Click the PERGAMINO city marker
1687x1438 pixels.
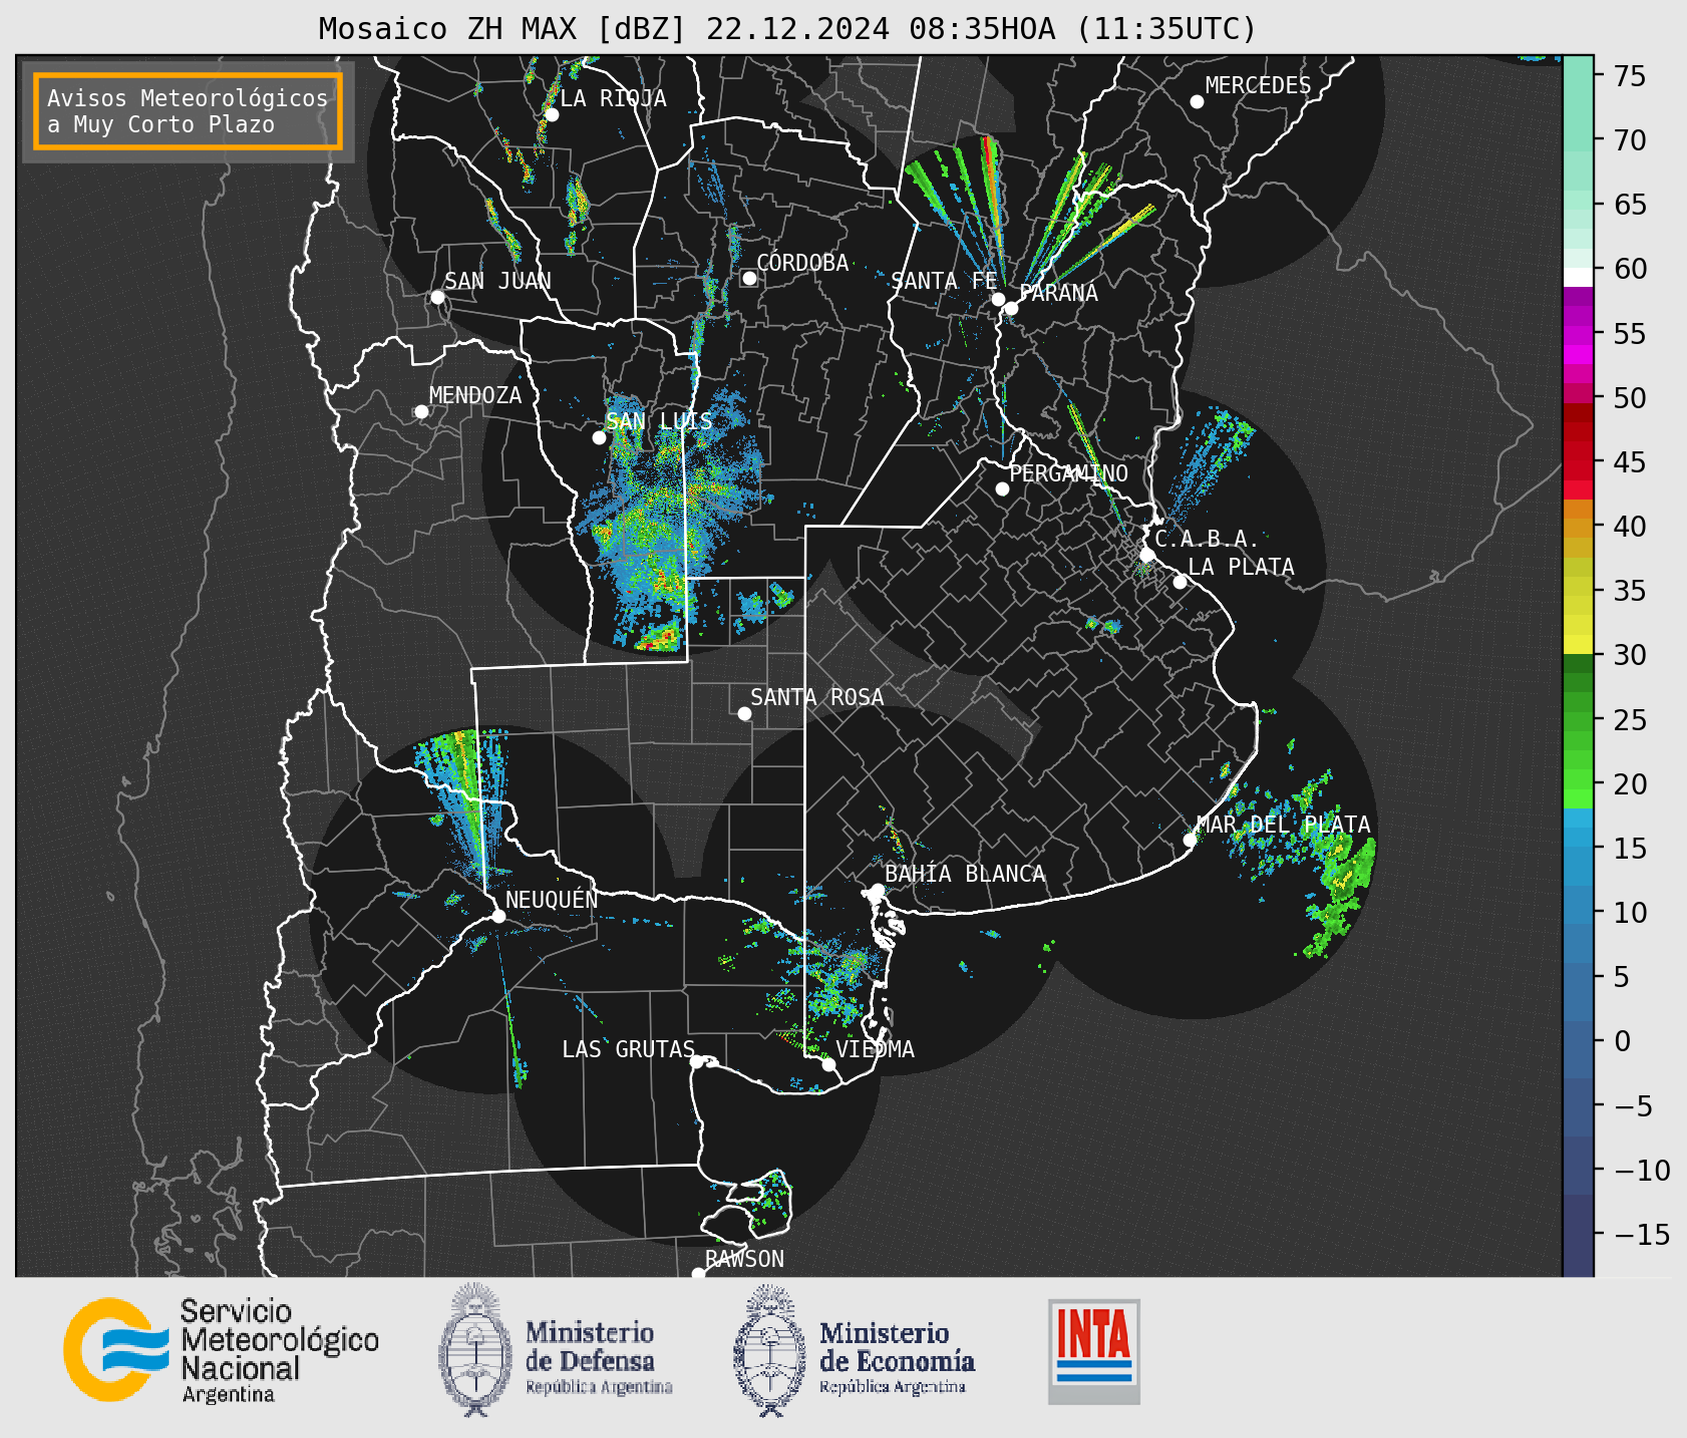1002,489
